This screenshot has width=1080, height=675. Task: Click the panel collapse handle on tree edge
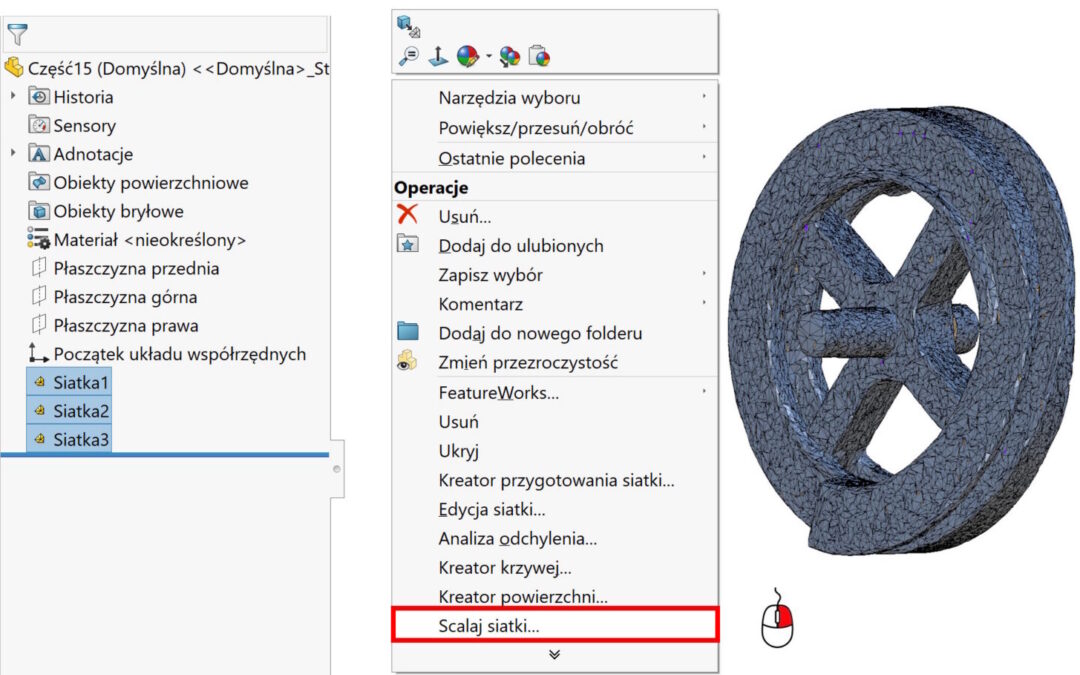click(337, 468)
